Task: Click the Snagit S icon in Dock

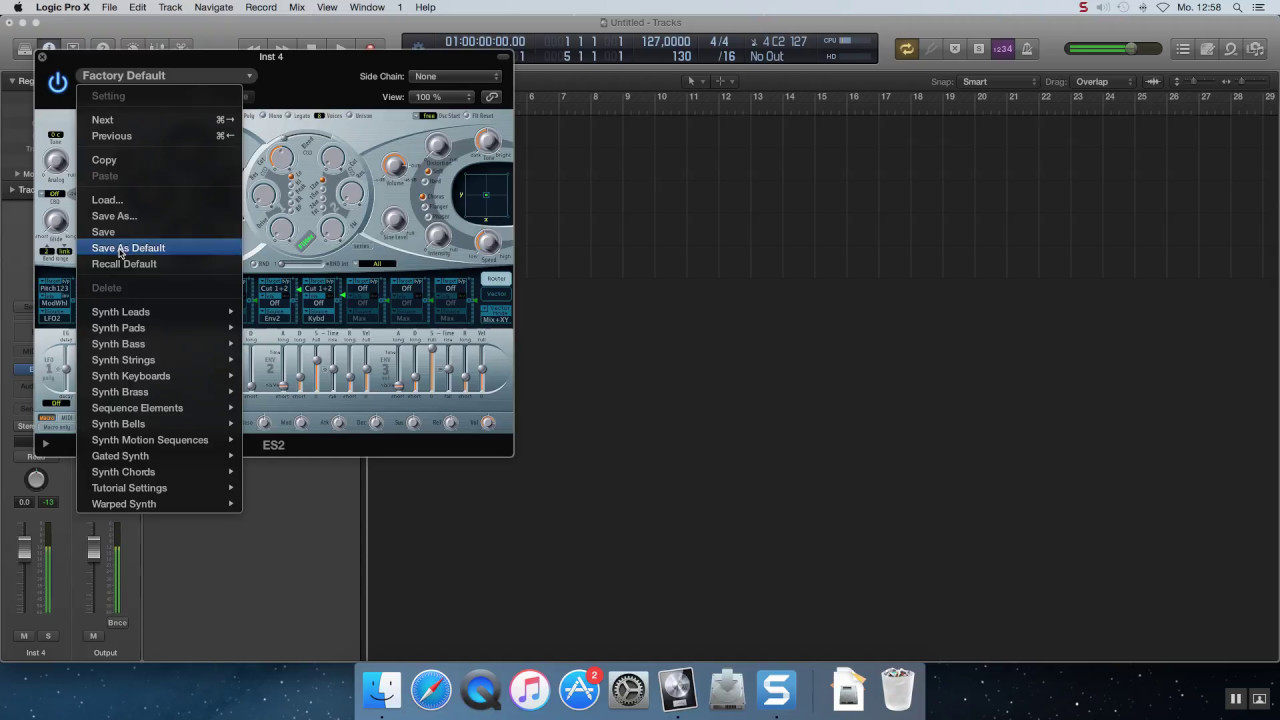Action: [x=776, y=690]
